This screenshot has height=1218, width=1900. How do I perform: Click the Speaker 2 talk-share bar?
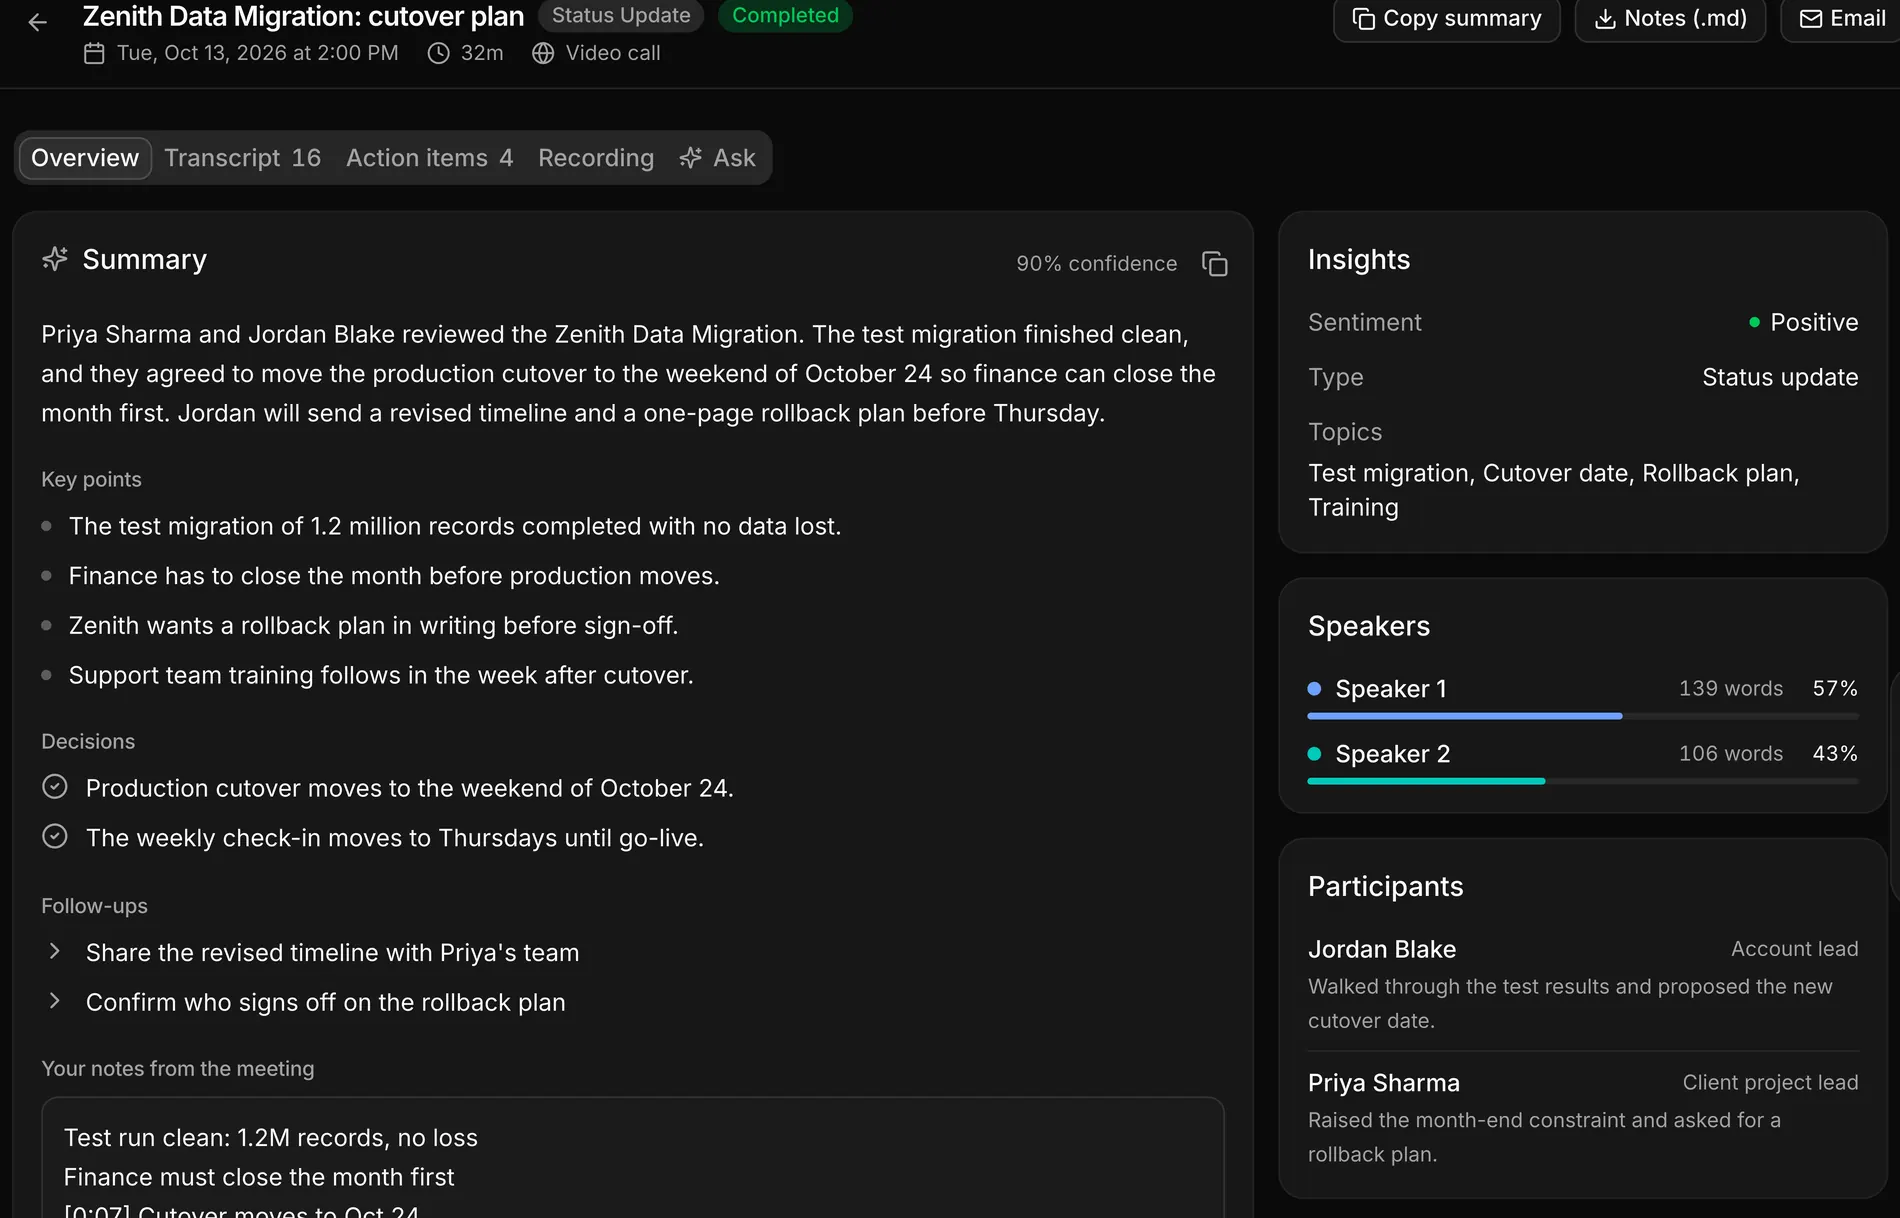[1583, 781]
